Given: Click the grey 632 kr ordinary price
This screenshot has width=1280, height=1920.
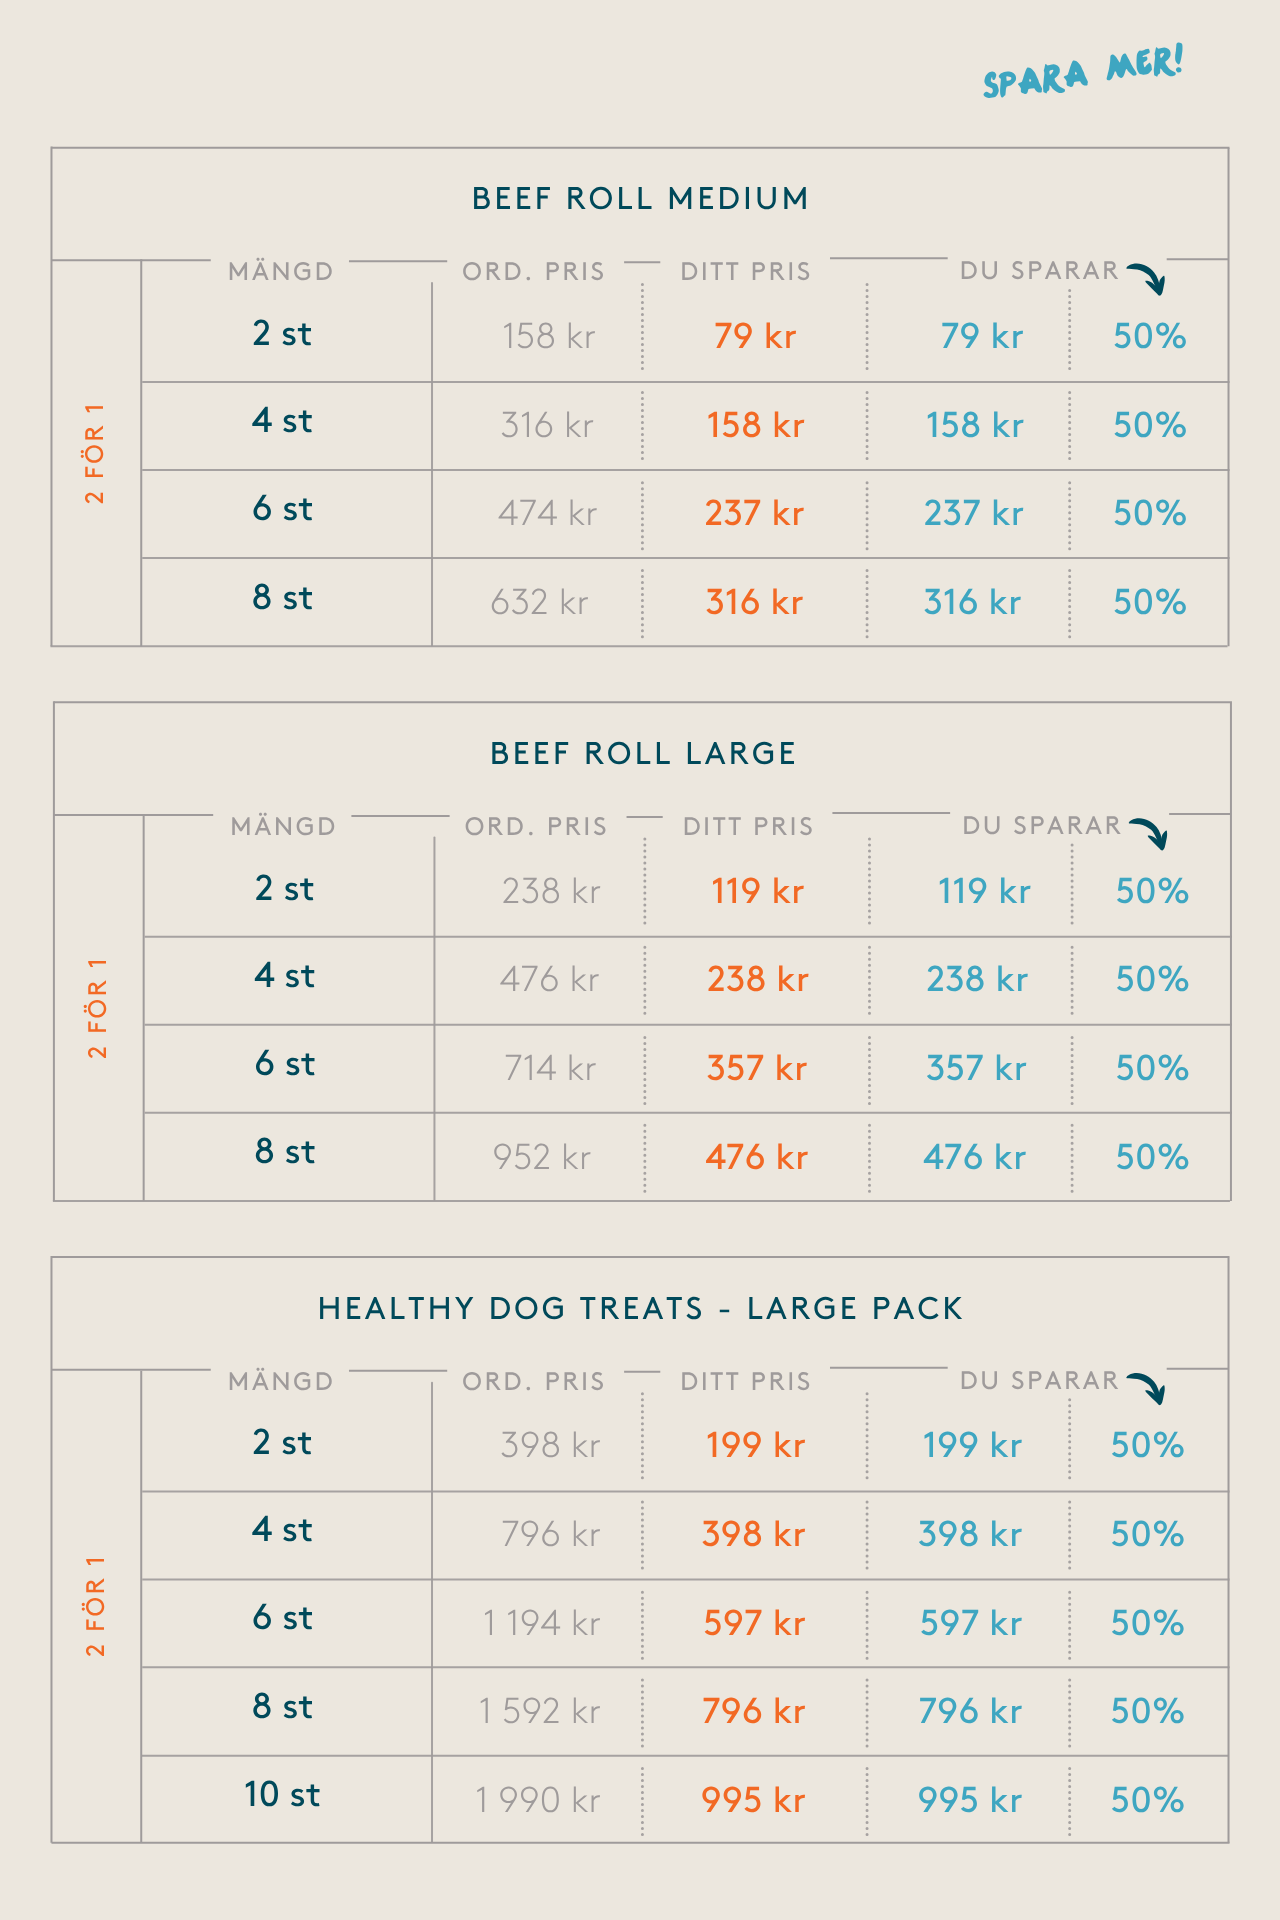Looking at the screenshot, I should pyautogui.click(x=539, y=602).
